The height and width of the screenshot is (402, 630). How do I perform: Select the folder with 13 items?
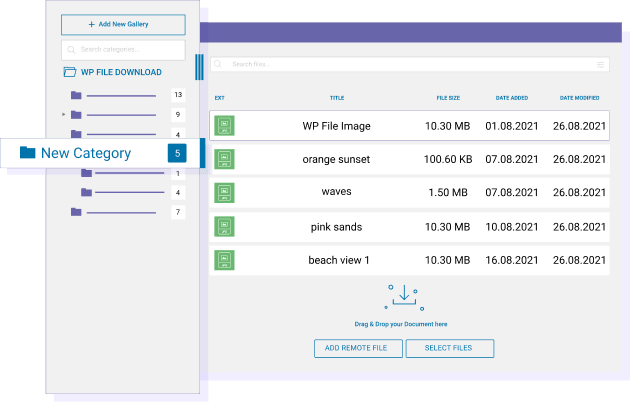pyautogui.click(x=76, y=96)
